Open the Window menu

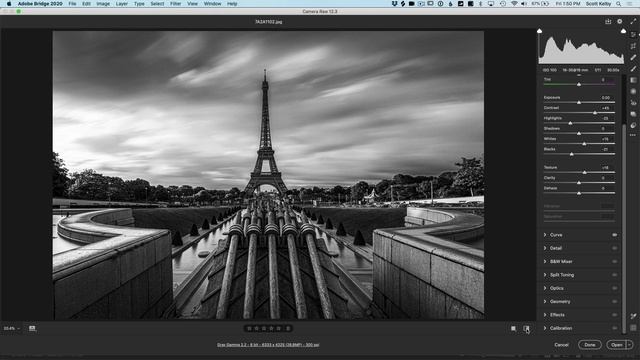coord(212,4)
